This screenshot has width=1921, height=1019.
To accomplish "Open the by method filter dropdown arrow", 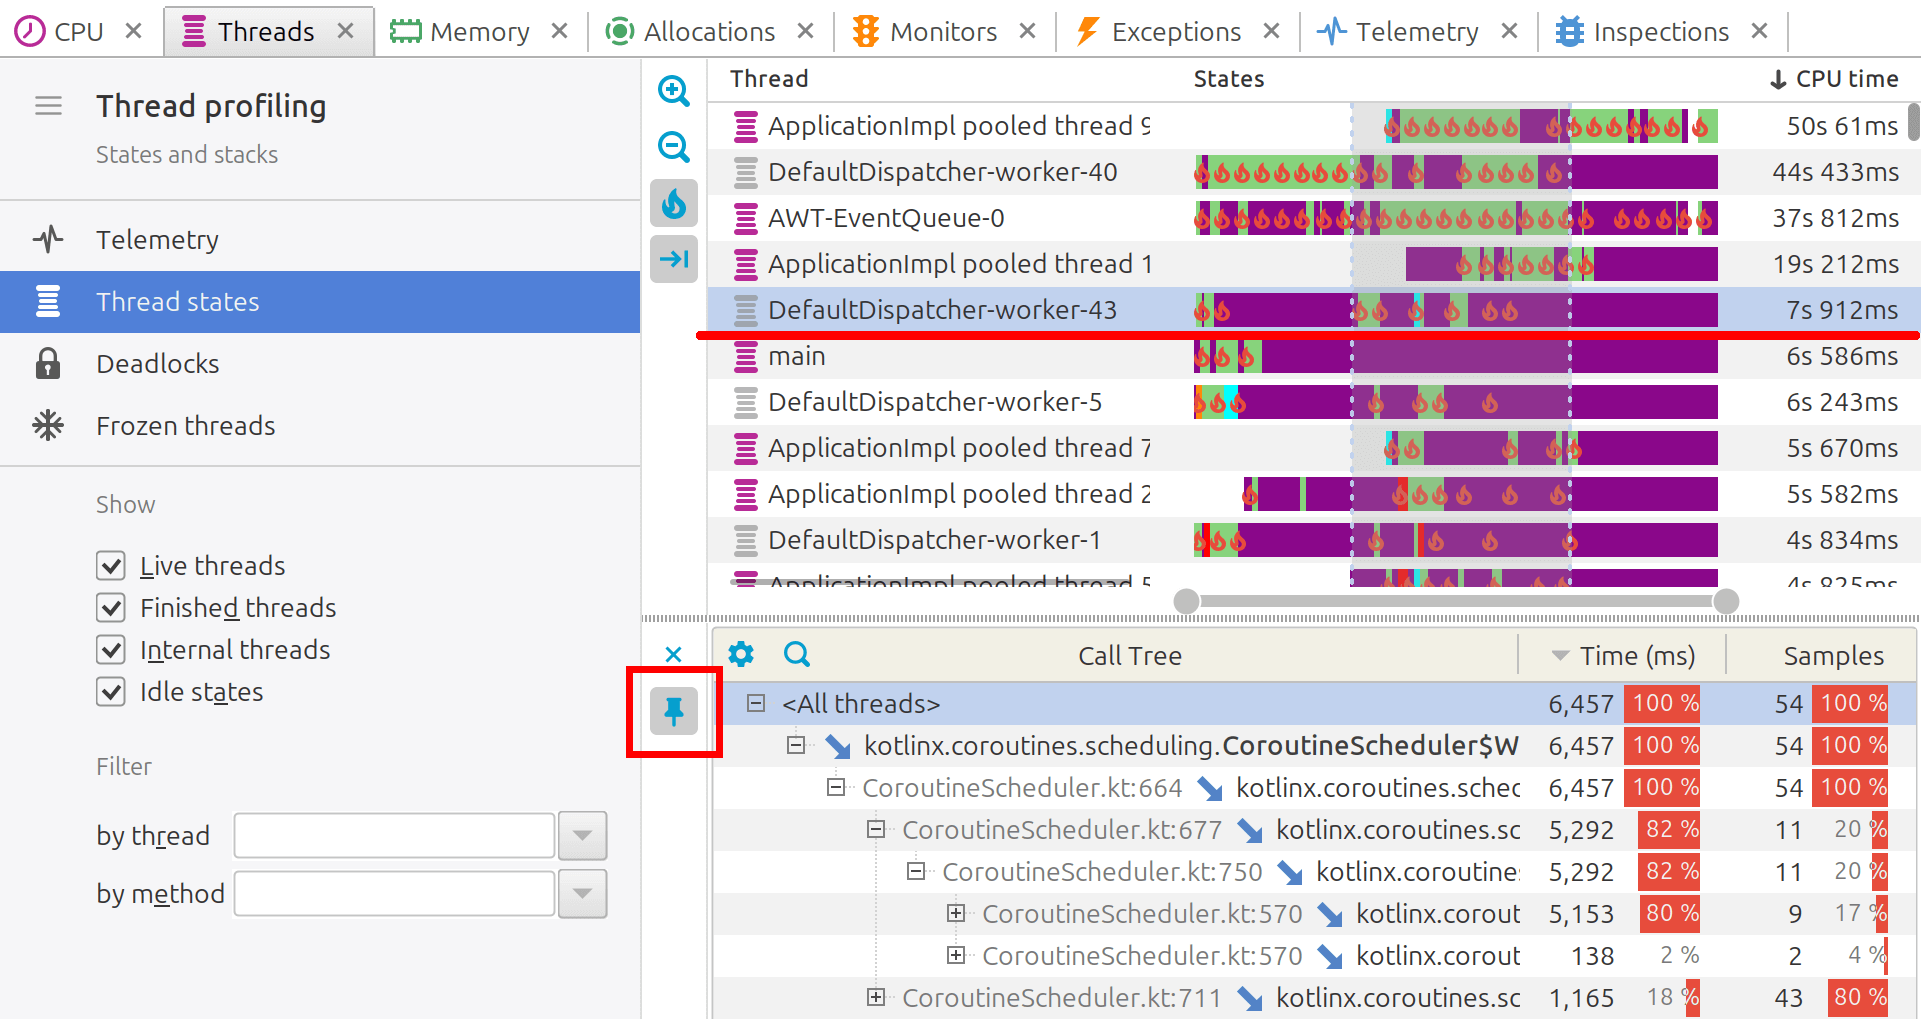I will tap(582, 893).
